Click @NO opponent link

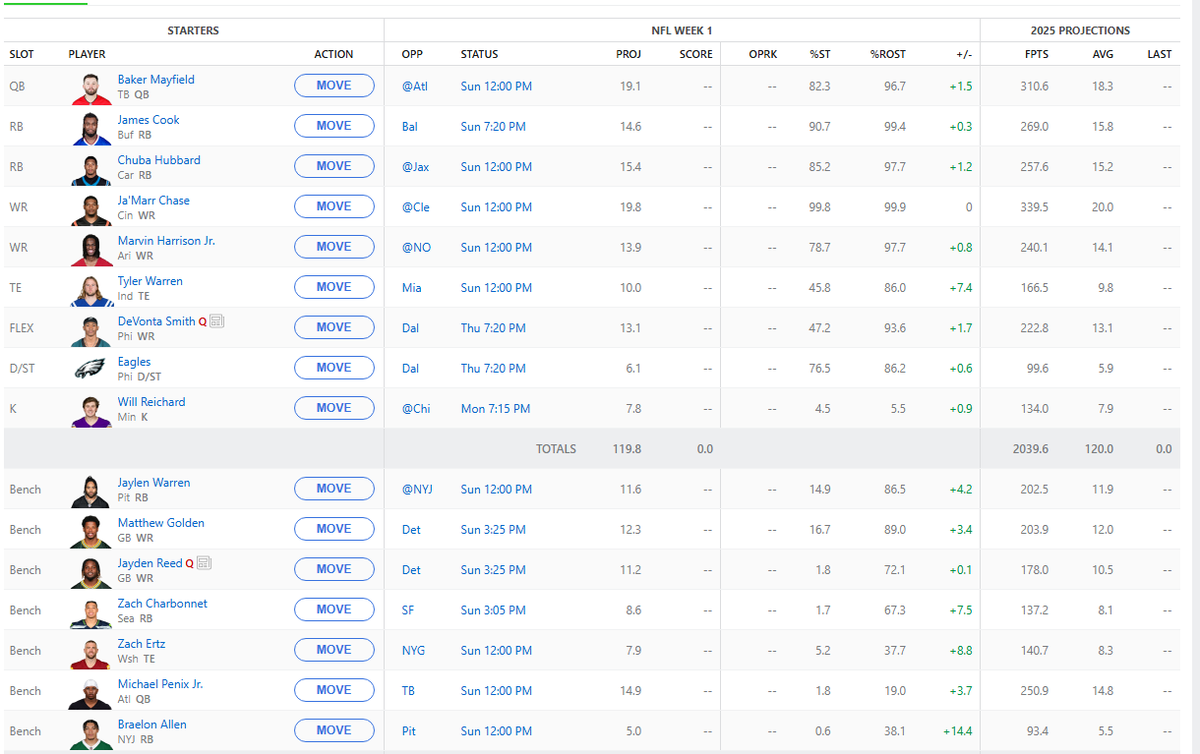[416, 248]
